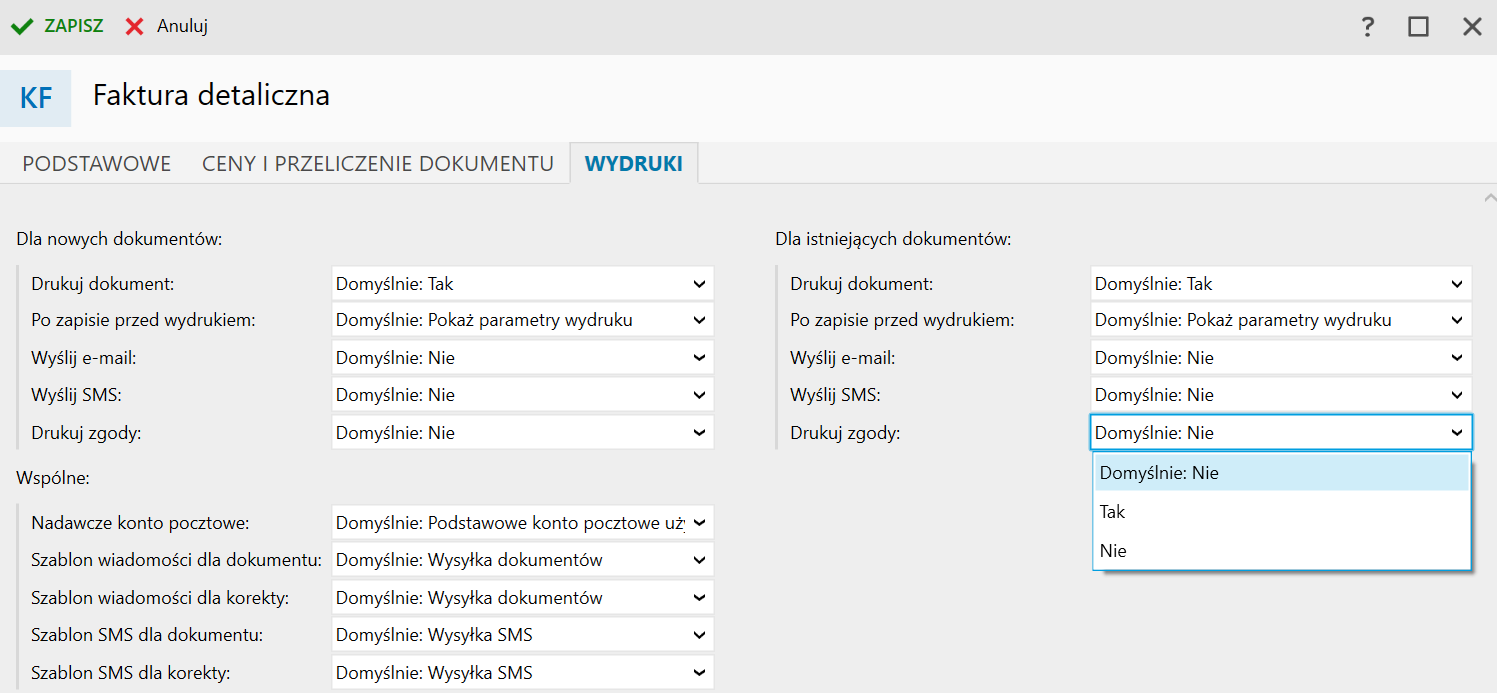
Task: Click the KF document type badge
Action: pyautogui.click(x=36, y=98)
